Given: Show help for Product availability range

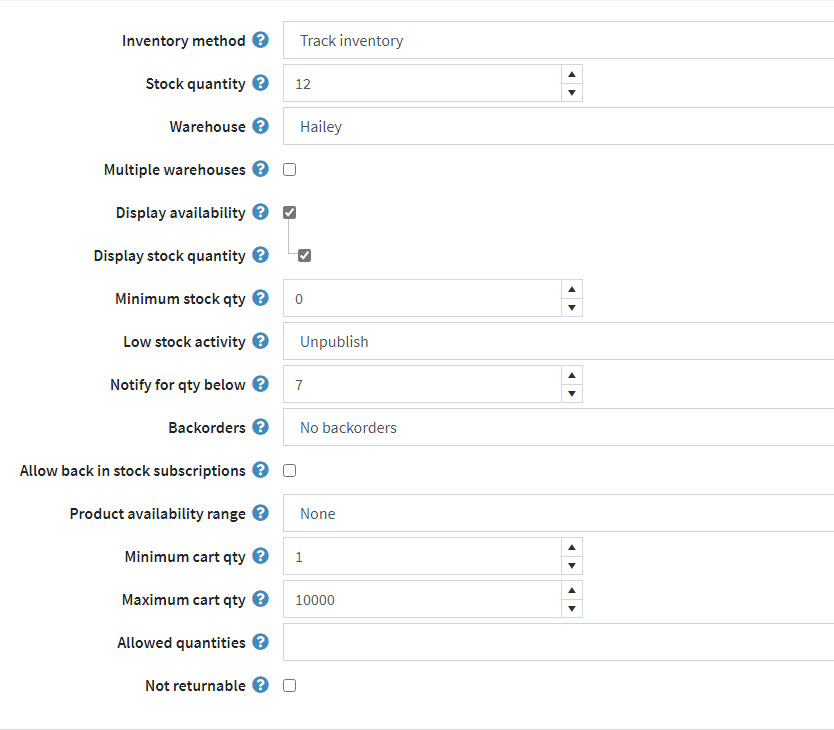Looking at the screenshot, I should [260, 513].
